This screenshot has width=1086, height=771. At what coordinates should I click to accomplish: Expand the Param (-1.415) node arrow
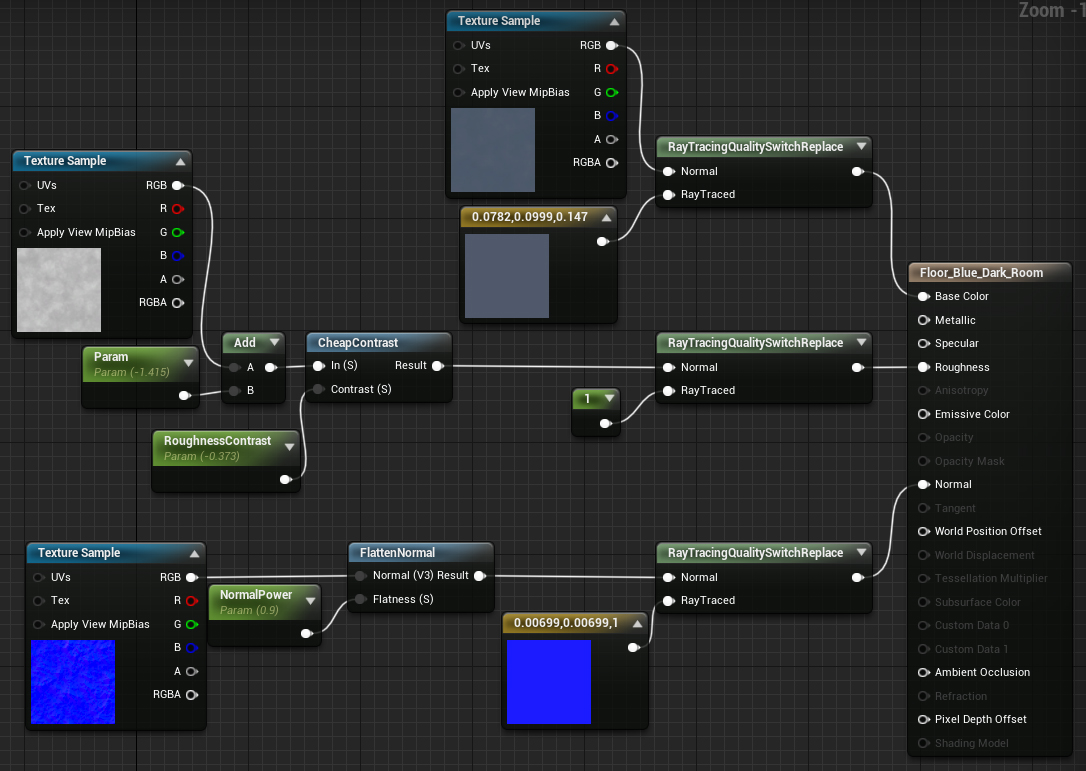(188, 363)
